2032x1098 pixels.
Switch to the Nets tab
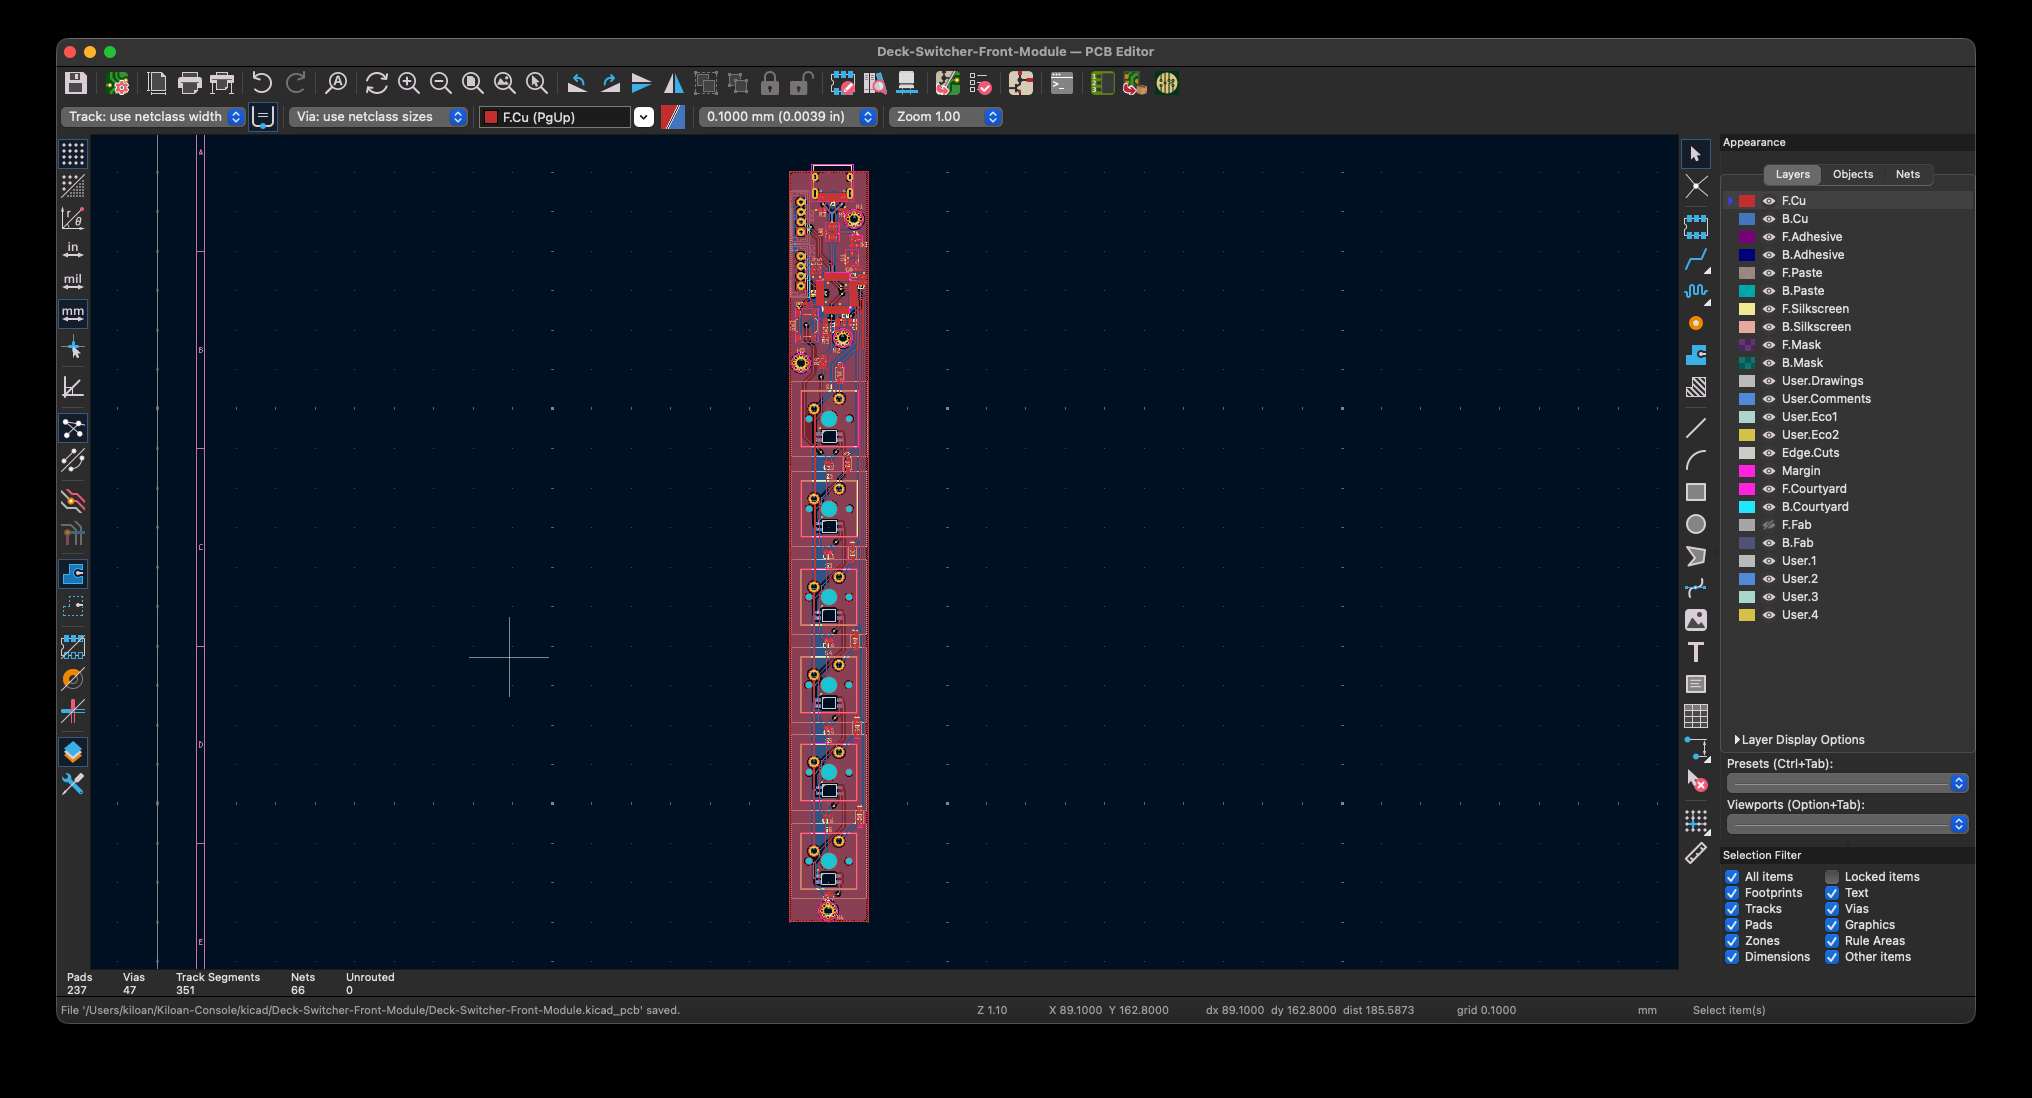click(x=1907, y=174)
